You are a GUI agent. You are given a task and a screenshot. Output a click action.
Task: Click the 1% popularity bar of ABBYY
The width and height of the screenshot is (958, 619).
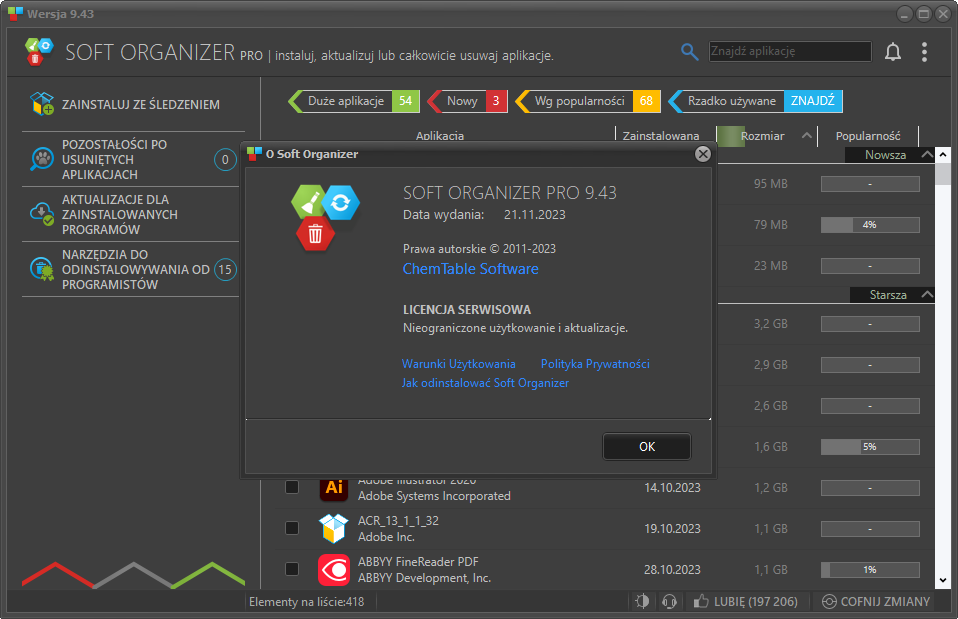[870, 570]
